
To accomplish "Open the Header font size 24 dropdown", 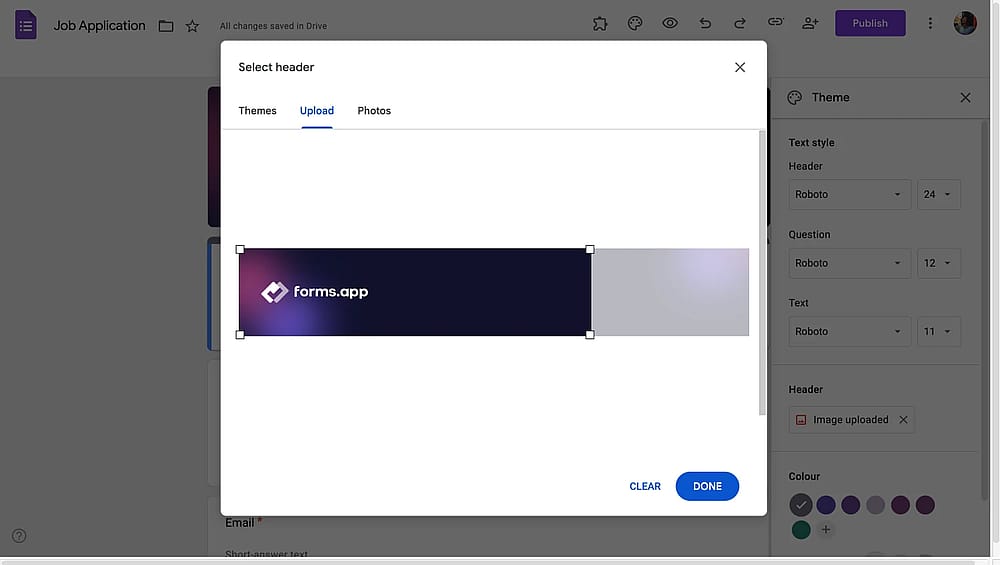I will [x=939, y=194].
